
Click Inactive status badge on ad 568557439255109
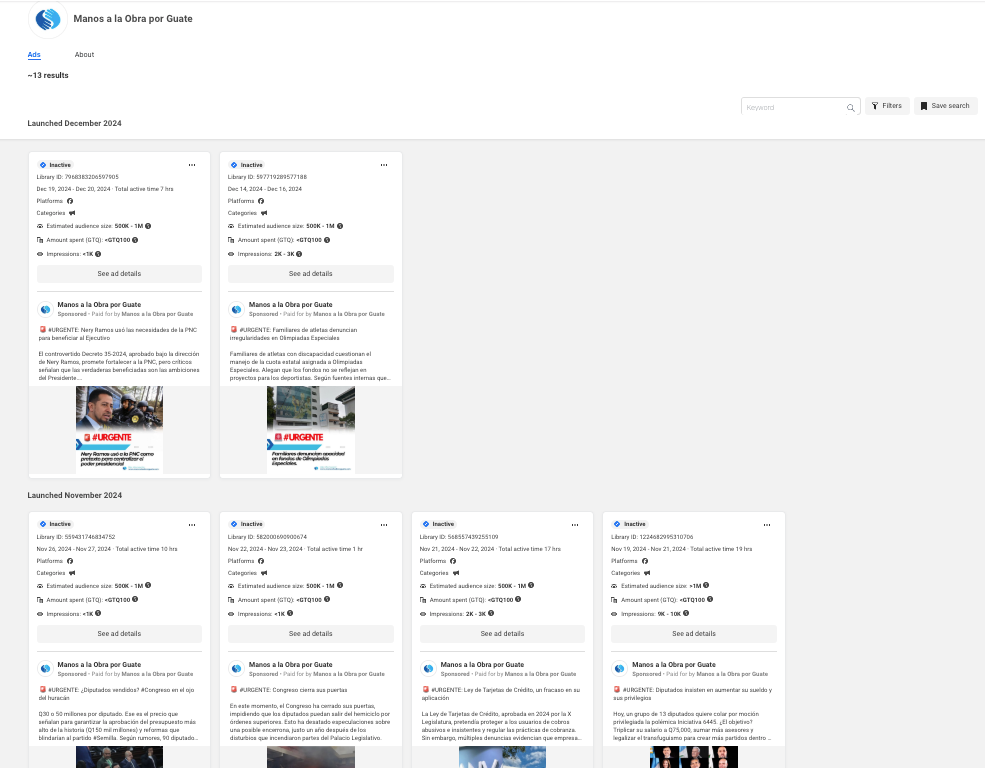[x=438, y=524]
